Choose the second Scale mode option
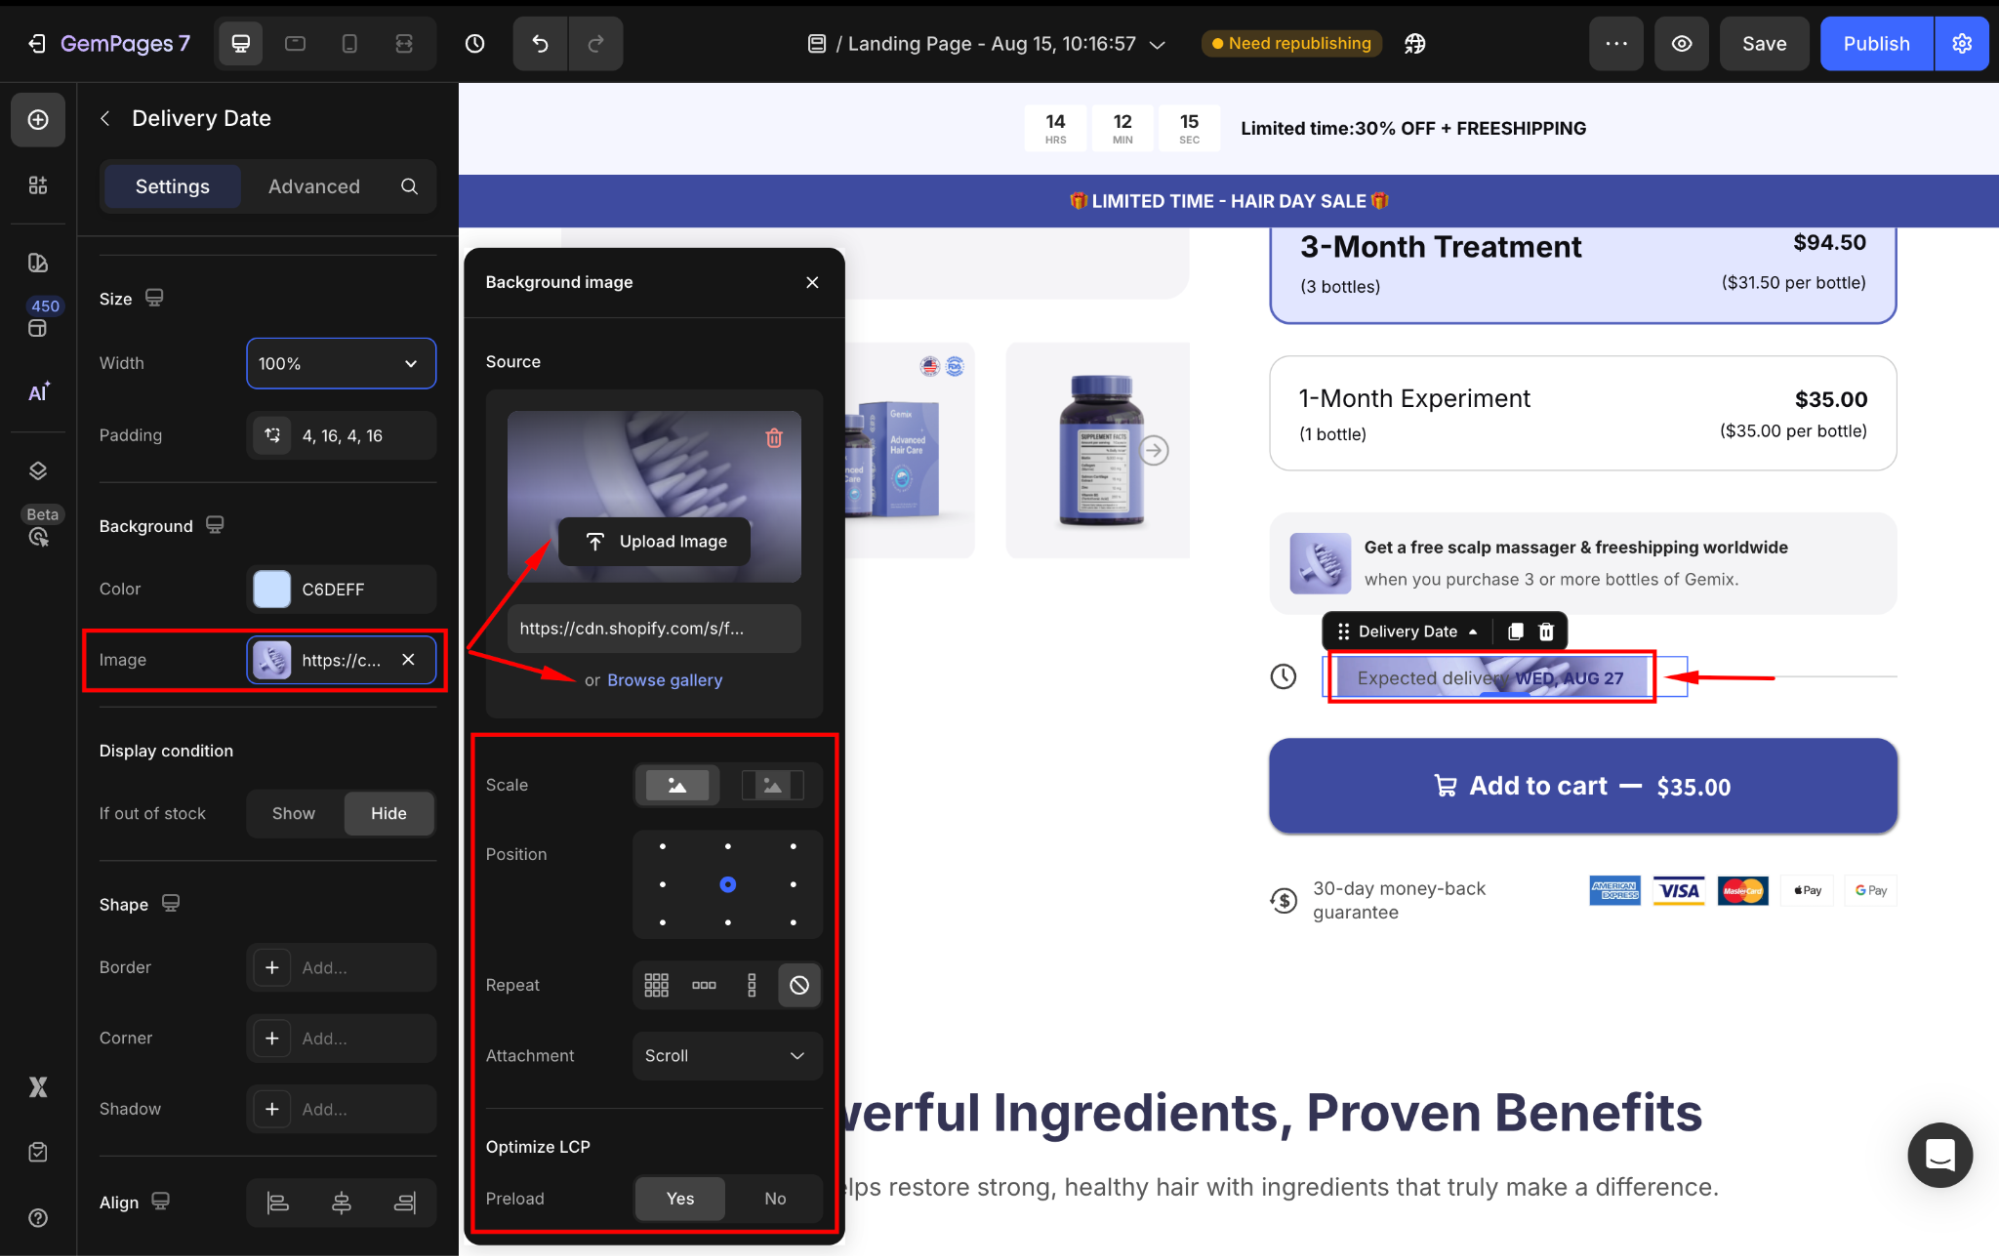This screenshot has width=1999, height=1257. coord(772,785)
